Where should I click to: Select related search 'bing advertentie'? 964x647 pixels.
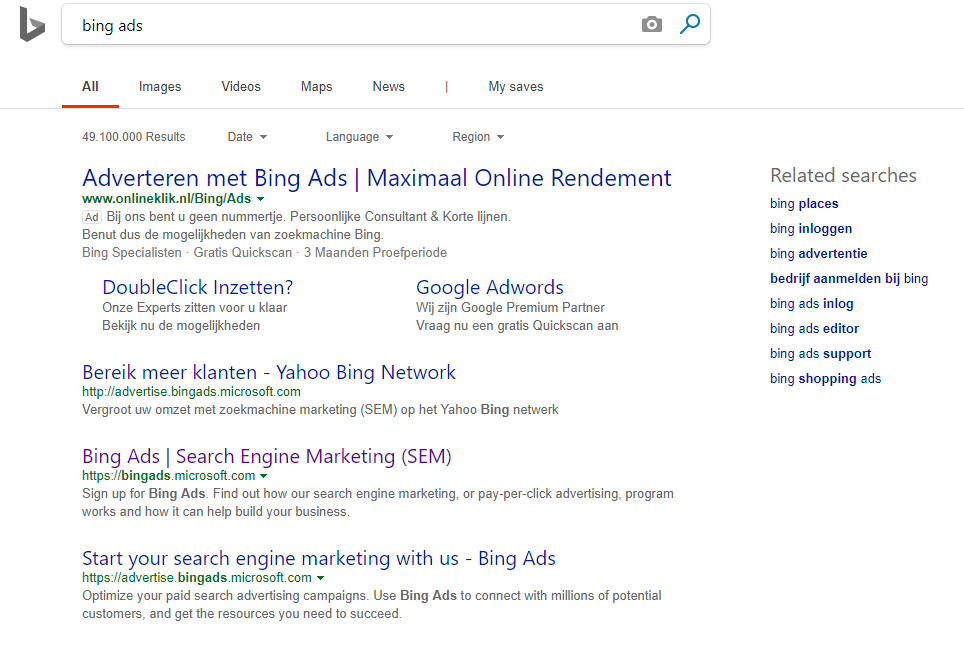(818, 253)
